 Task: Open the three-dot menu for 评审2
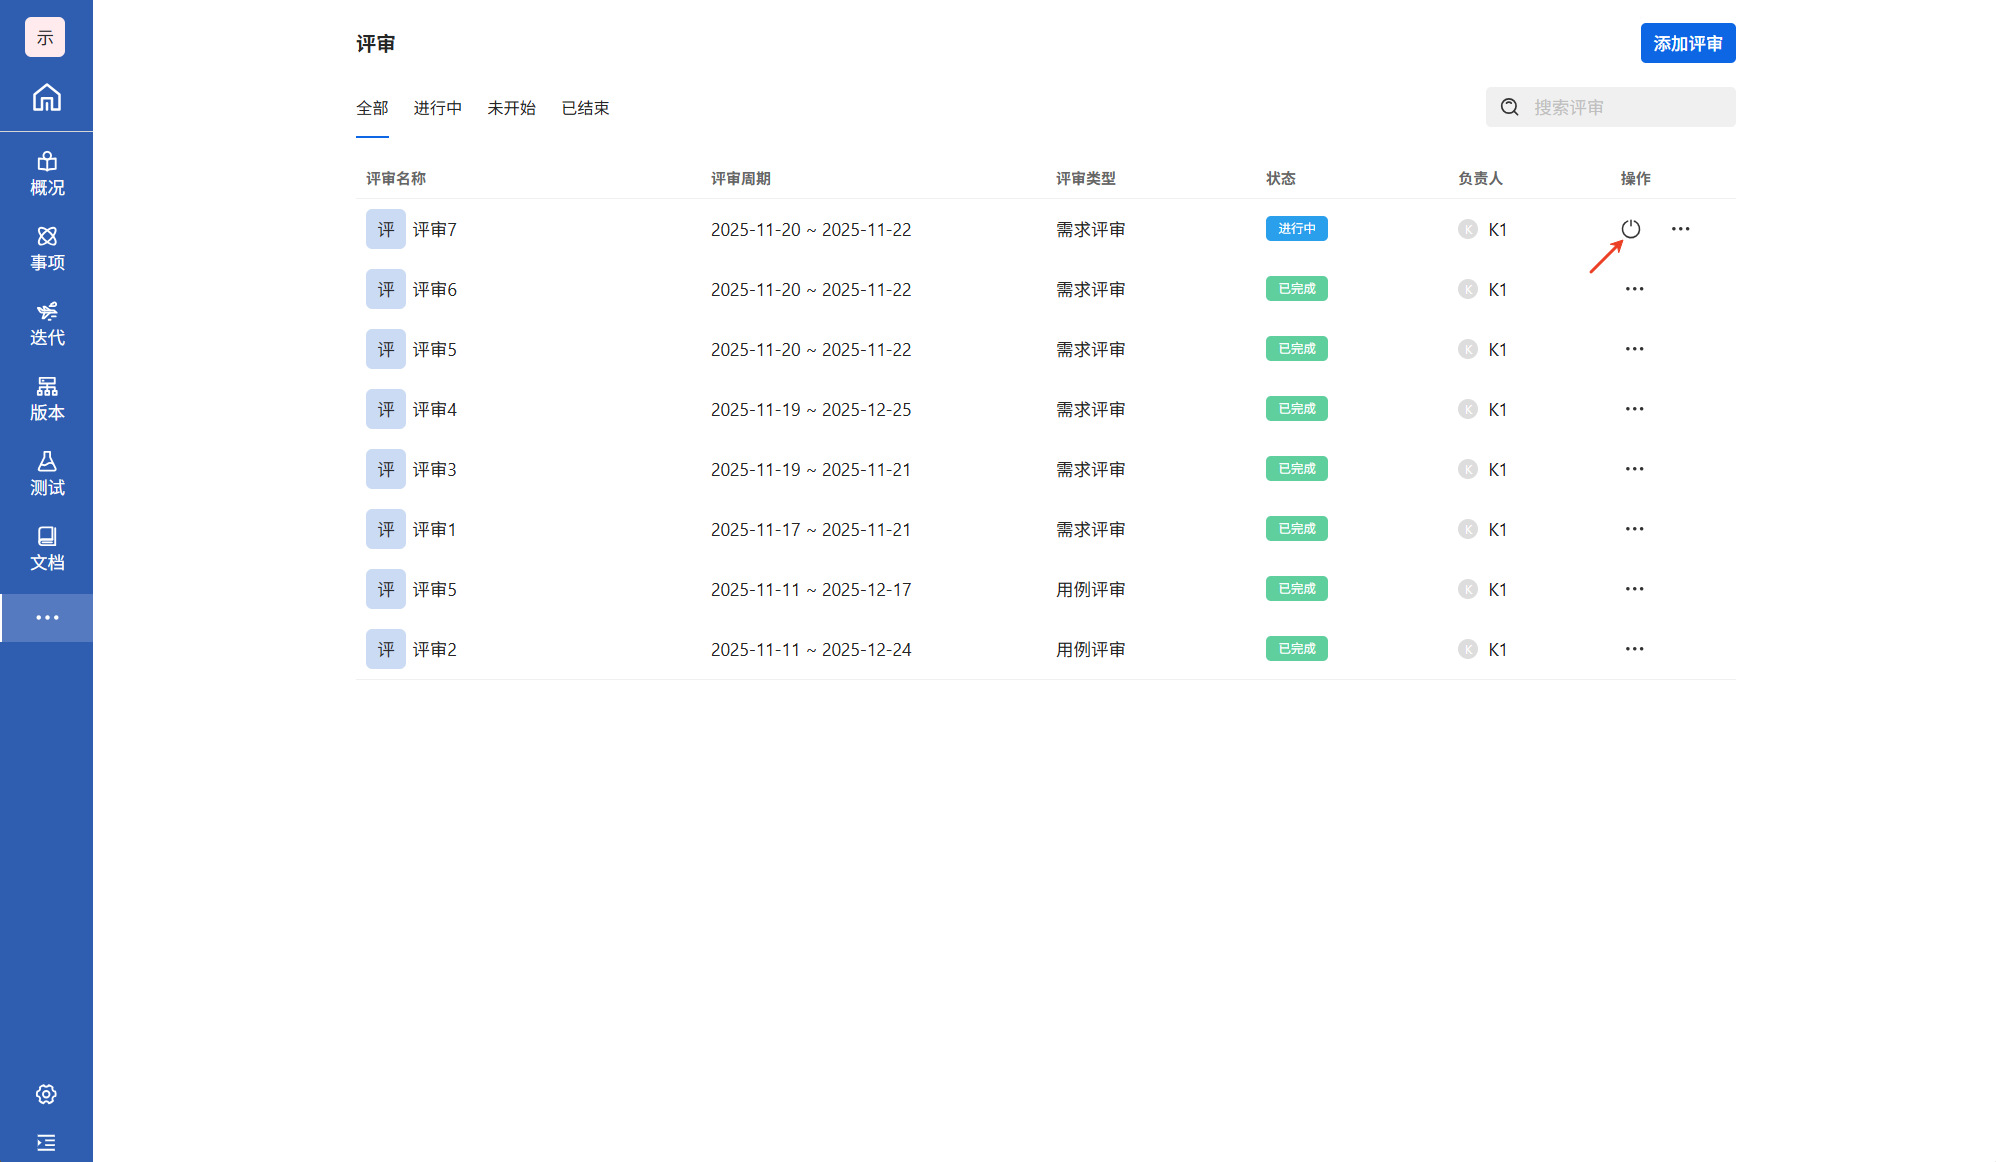tap(1634, 649)
